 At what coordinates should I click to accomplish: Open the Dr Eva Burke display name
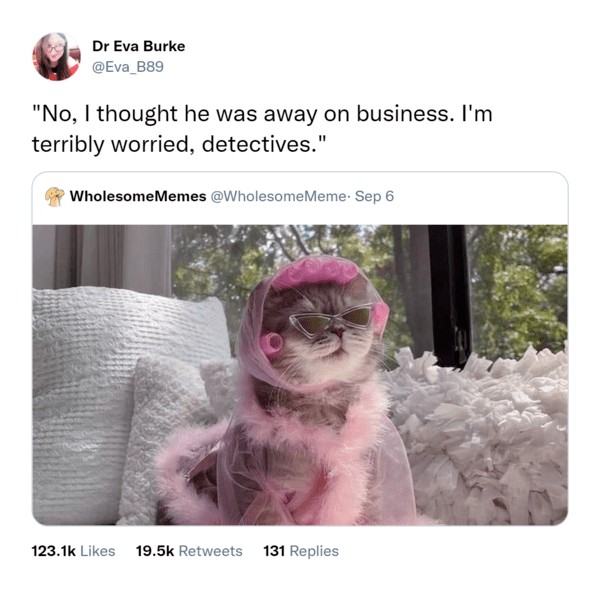click(x=139, y=46)
